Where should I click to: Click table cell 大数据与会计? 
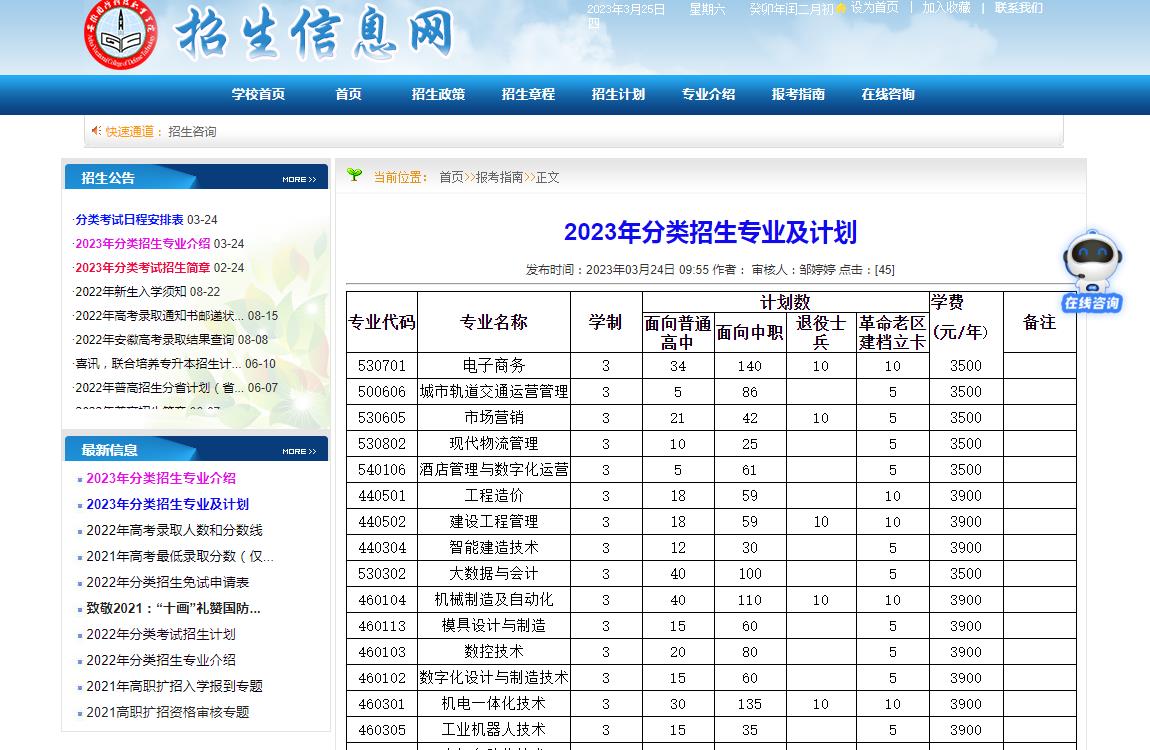pos(494,573)
